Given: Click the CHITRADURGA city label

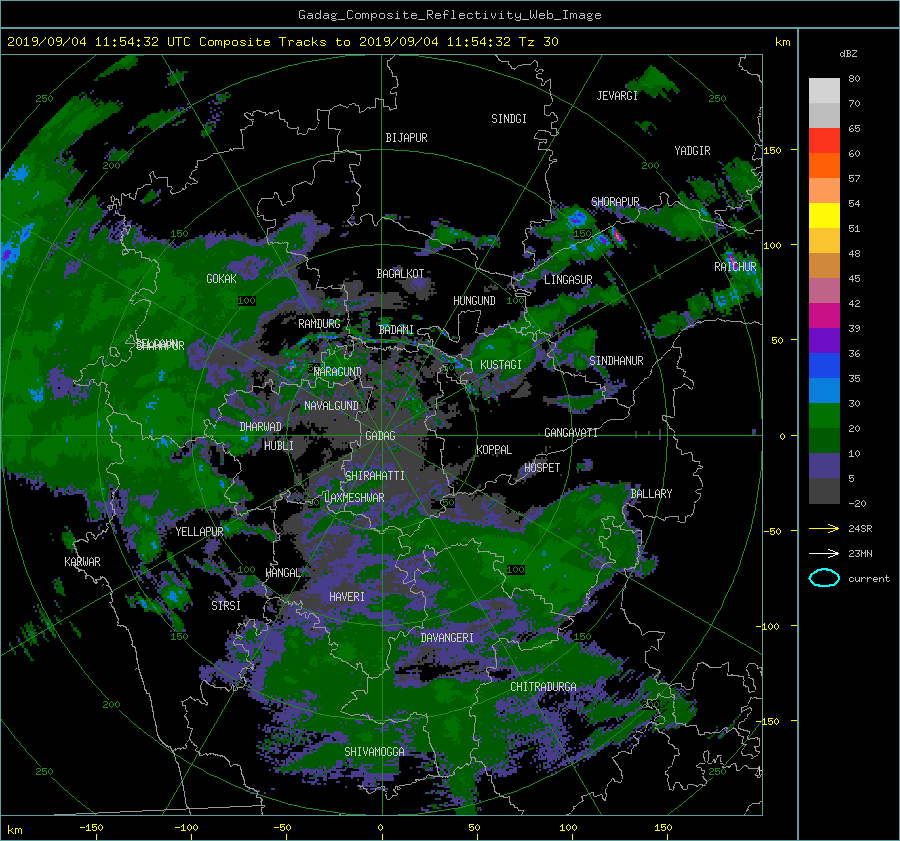Looking at the screenshot, I should click(x=543, y=687).
